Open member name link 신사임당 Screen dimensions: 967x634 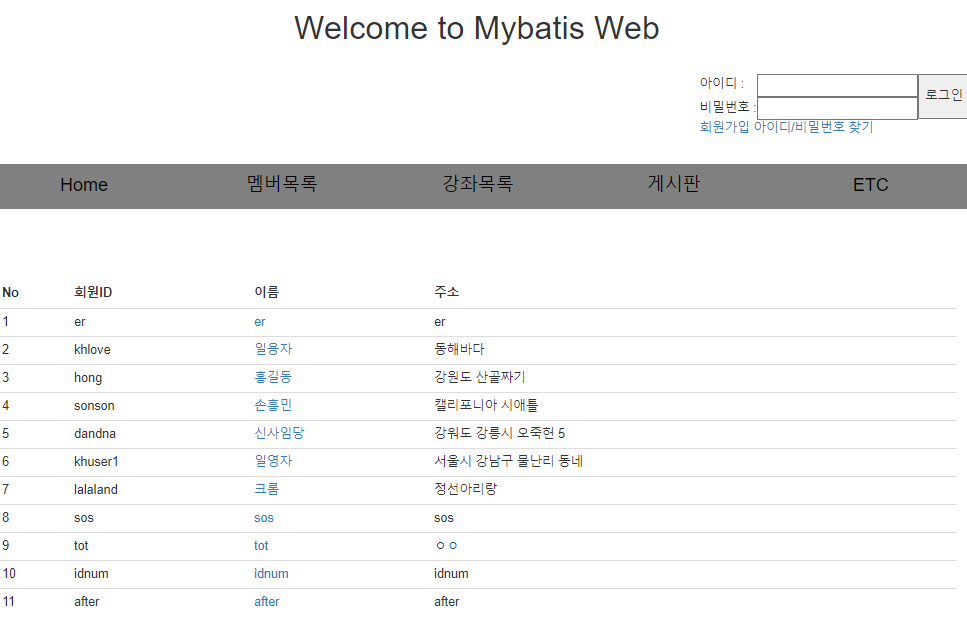click(279, 433)
